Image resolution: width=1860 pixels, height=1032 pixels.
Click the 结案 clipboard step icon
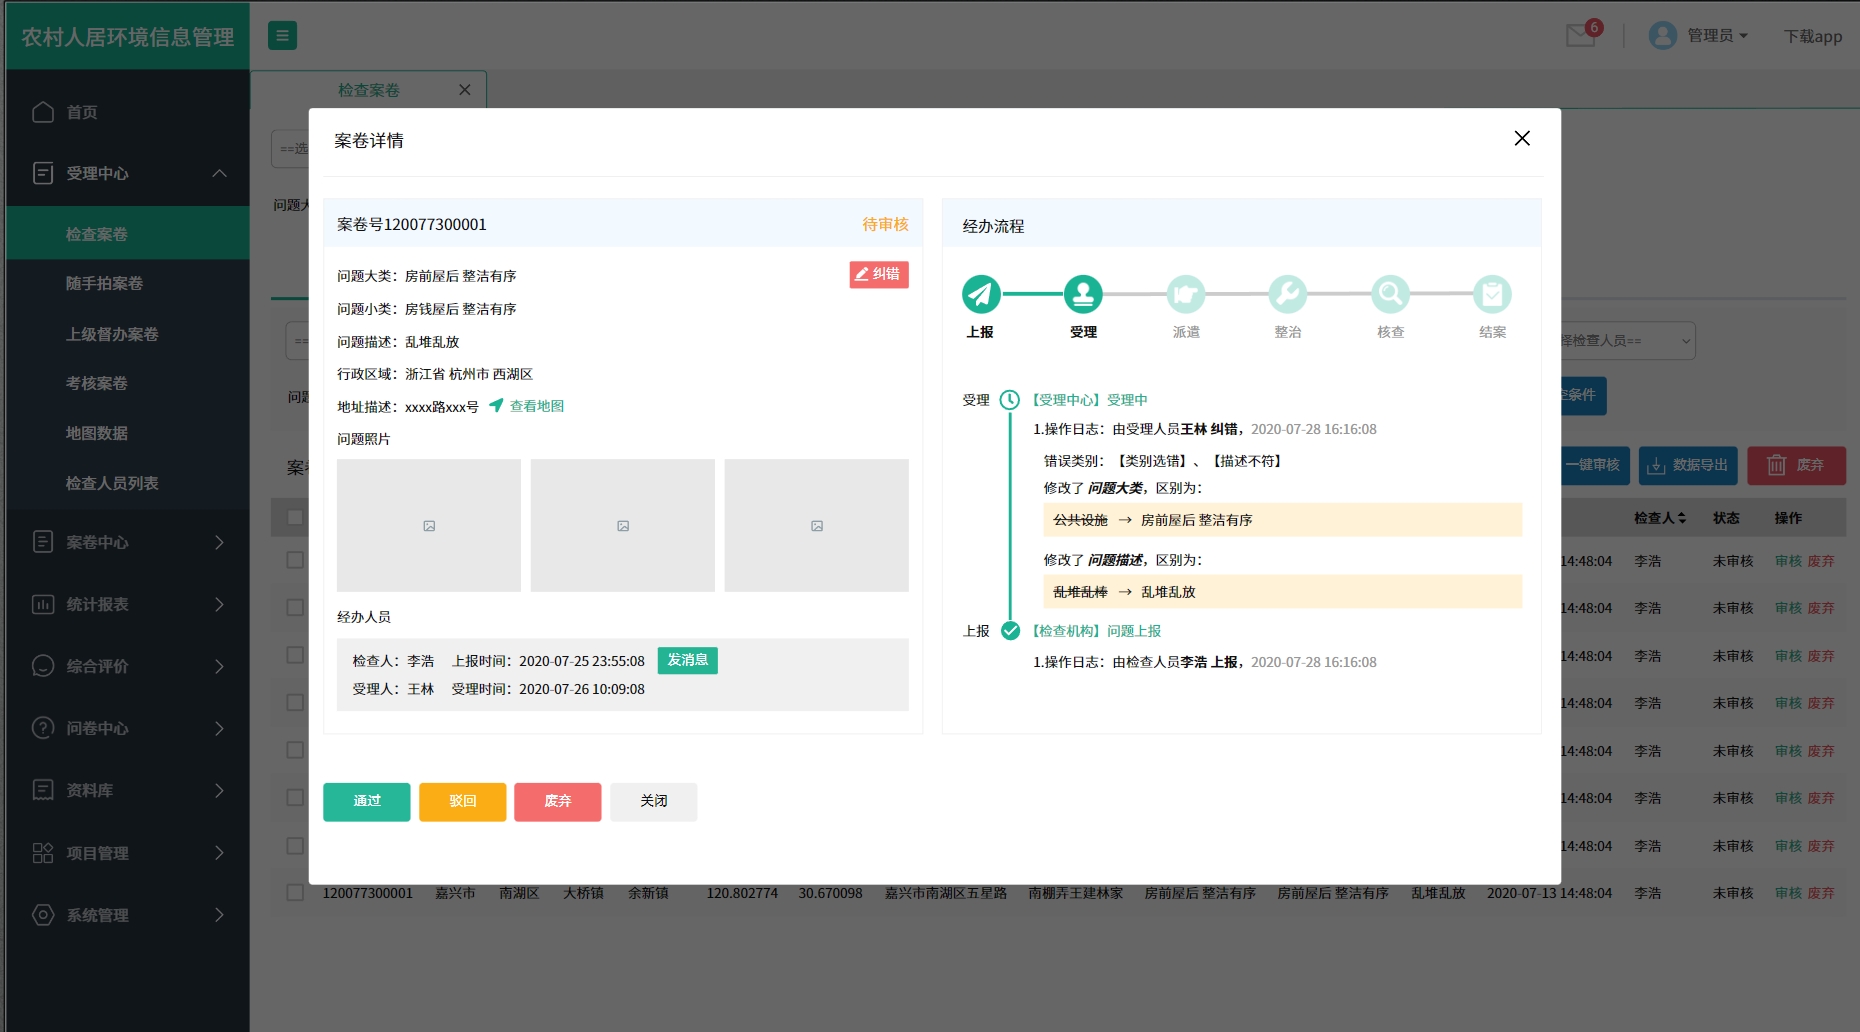pos(1492,294)
